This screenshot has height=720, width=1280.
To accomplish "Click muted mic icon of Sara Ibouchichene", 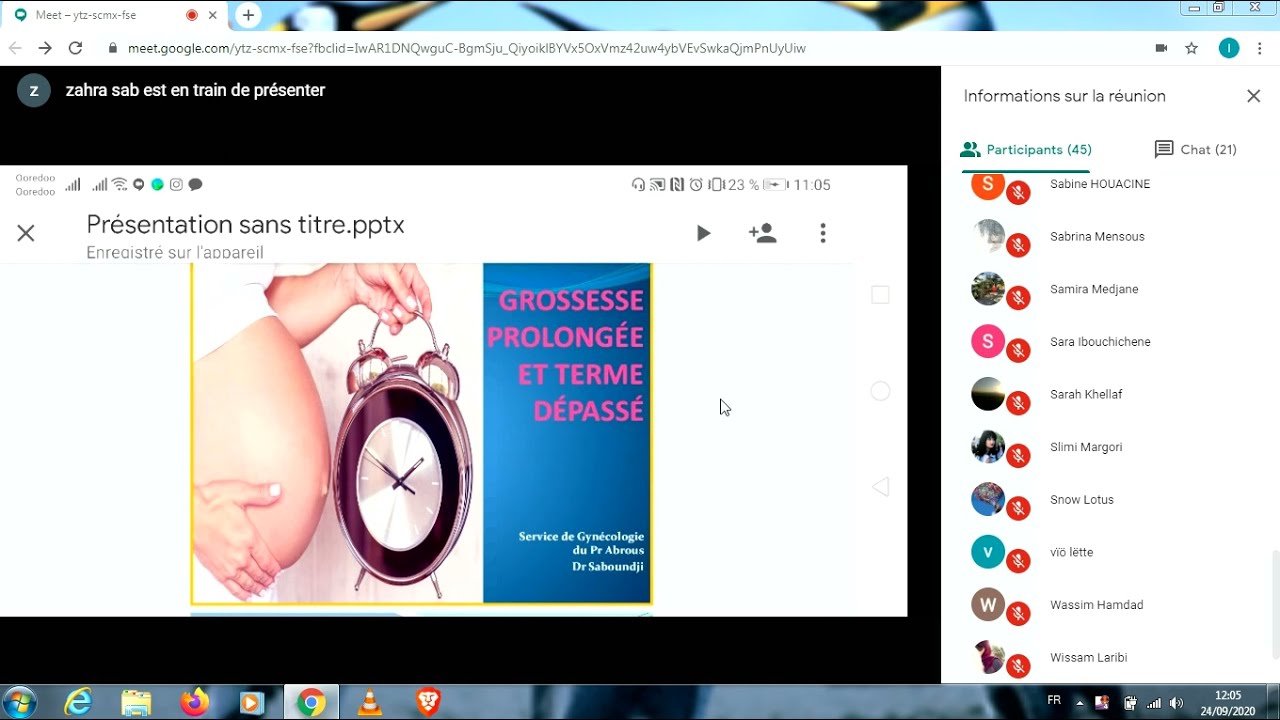I will (x=1018, y=350).
